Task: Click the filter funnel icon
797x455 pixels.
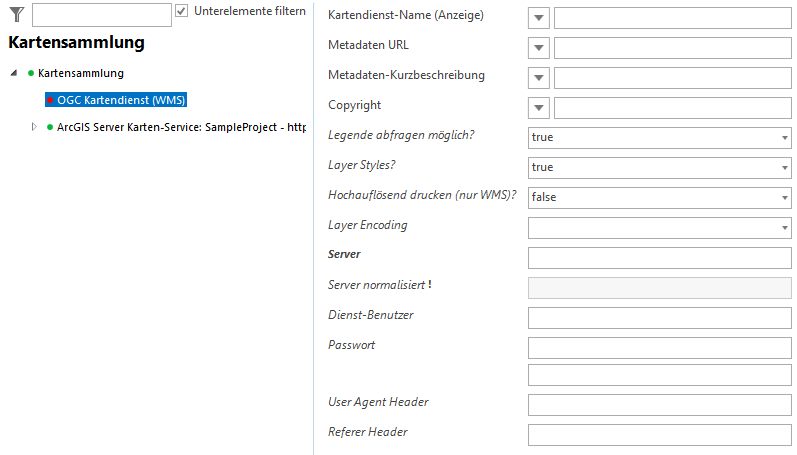Action: [16, 13]
